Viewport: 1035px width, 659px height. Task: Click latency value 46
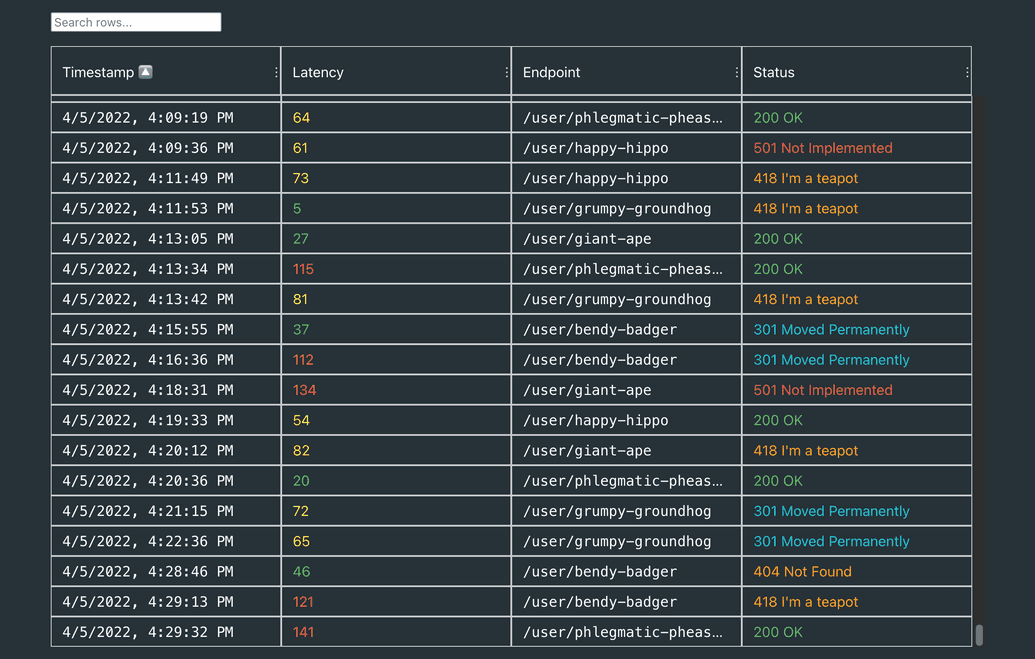point(301,572)
